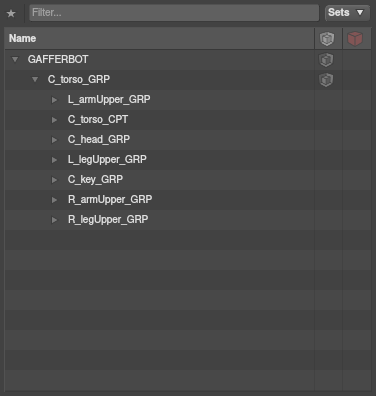
Task: Click the Visible Set column header icon
Action: pos(327,39)
